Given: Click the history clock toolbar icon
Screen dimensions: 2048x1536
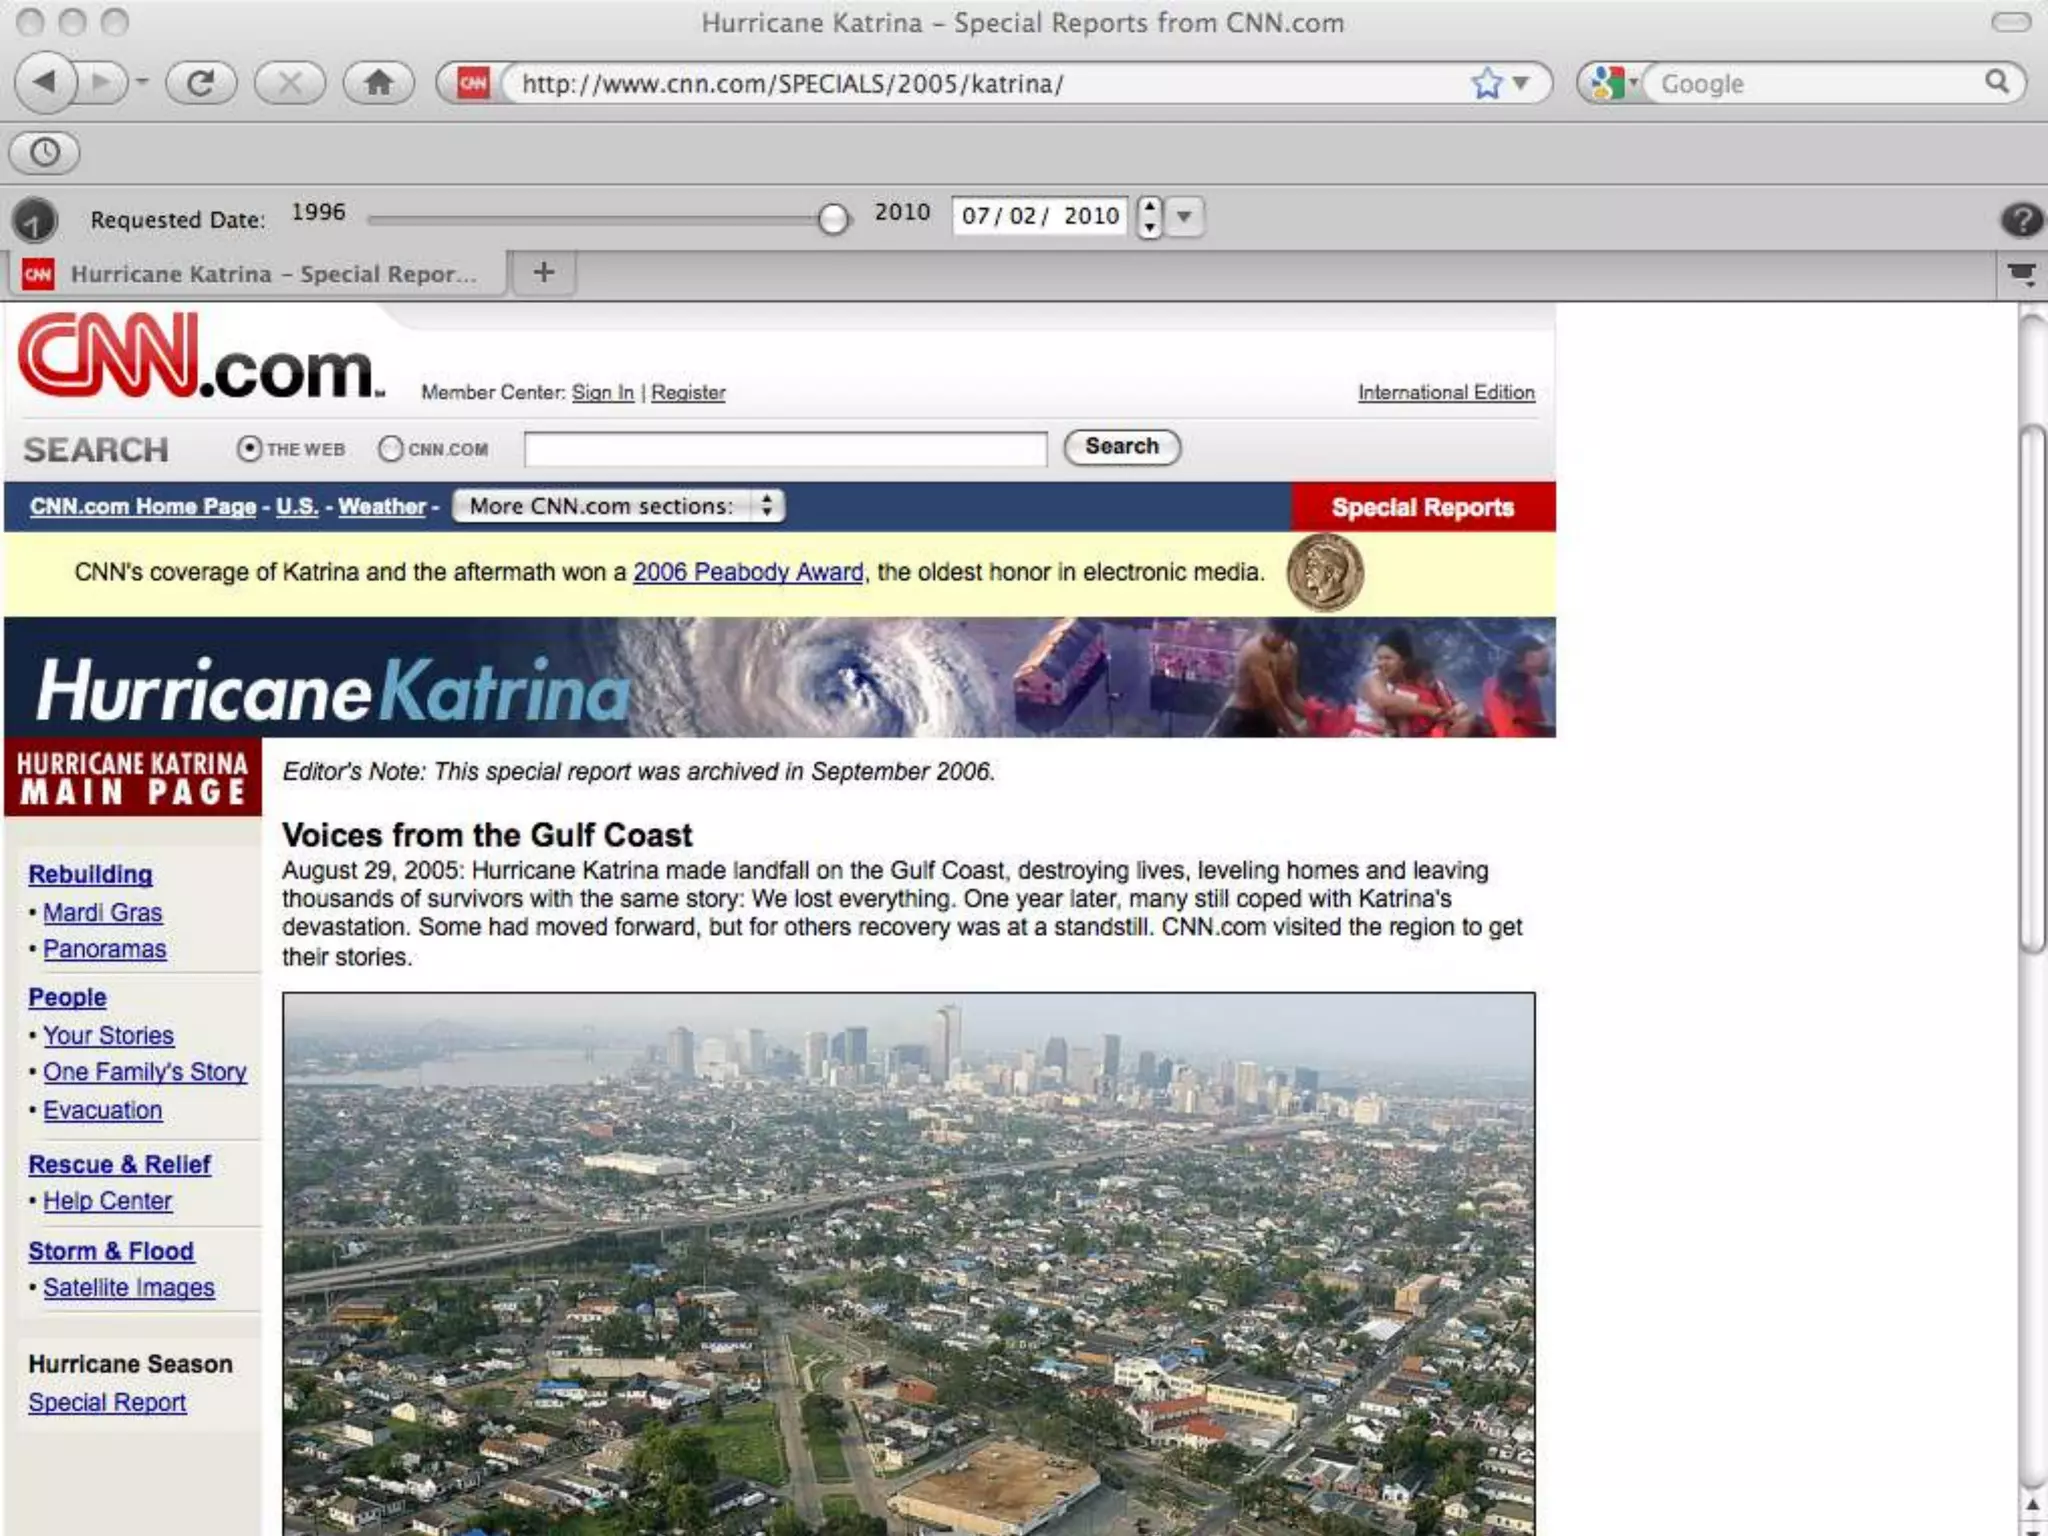Looking at the screenshot, I should 44,152.
